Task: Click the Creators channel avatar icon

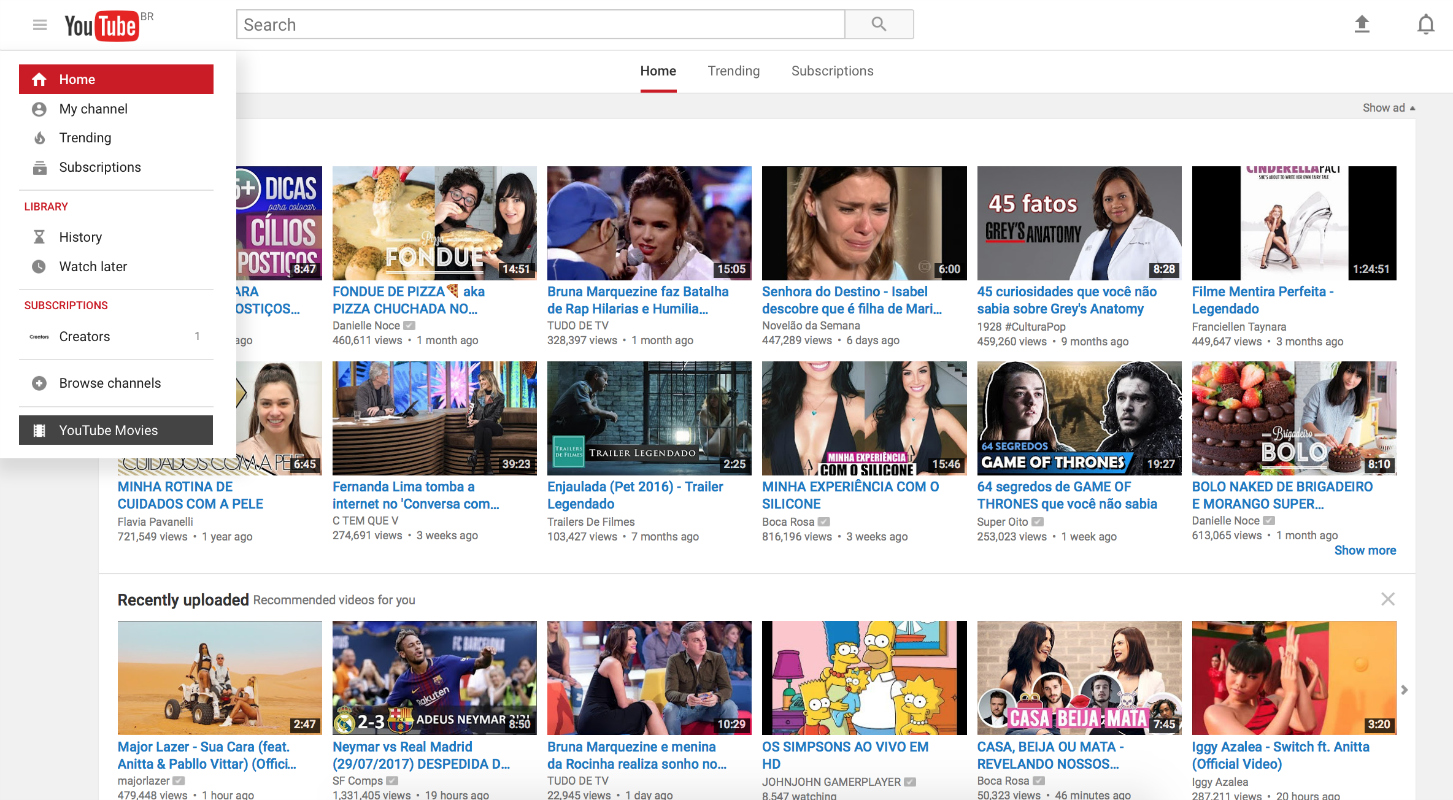Action: pyautogui.click(x=39, y=337)
